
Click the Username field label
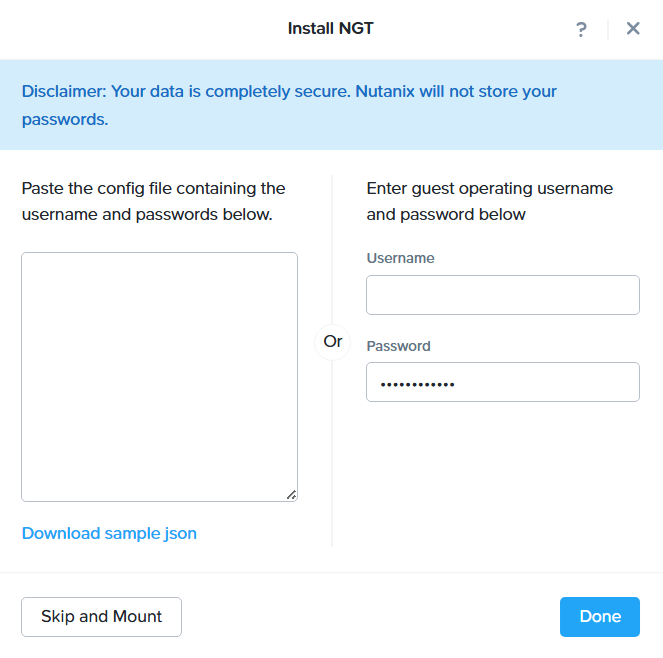coord(400,258)
